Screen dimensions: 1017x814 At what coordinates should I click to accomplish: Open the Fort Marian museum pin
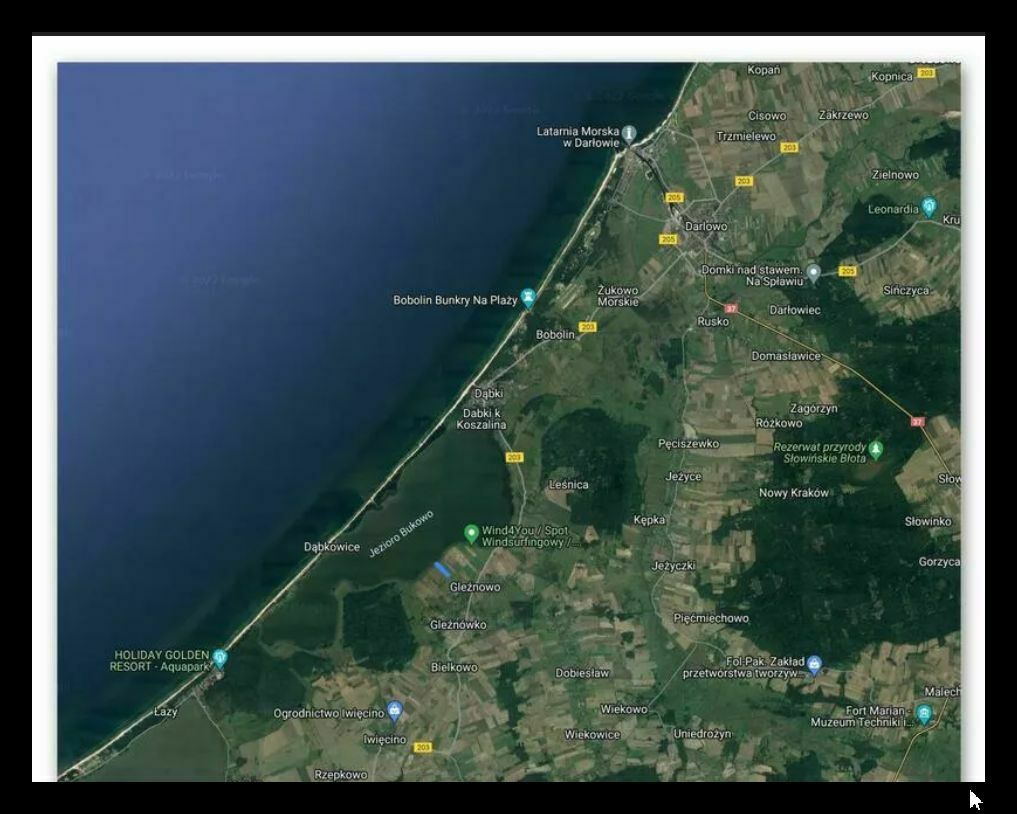(924, 714)
